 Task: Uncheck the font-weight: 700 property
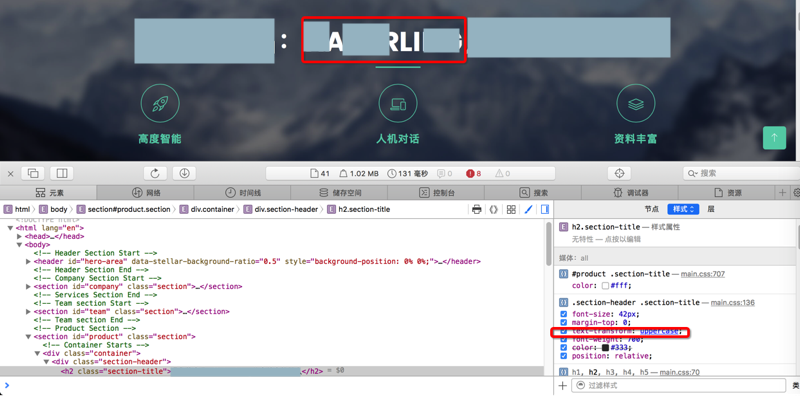click(x=564, y=339)
